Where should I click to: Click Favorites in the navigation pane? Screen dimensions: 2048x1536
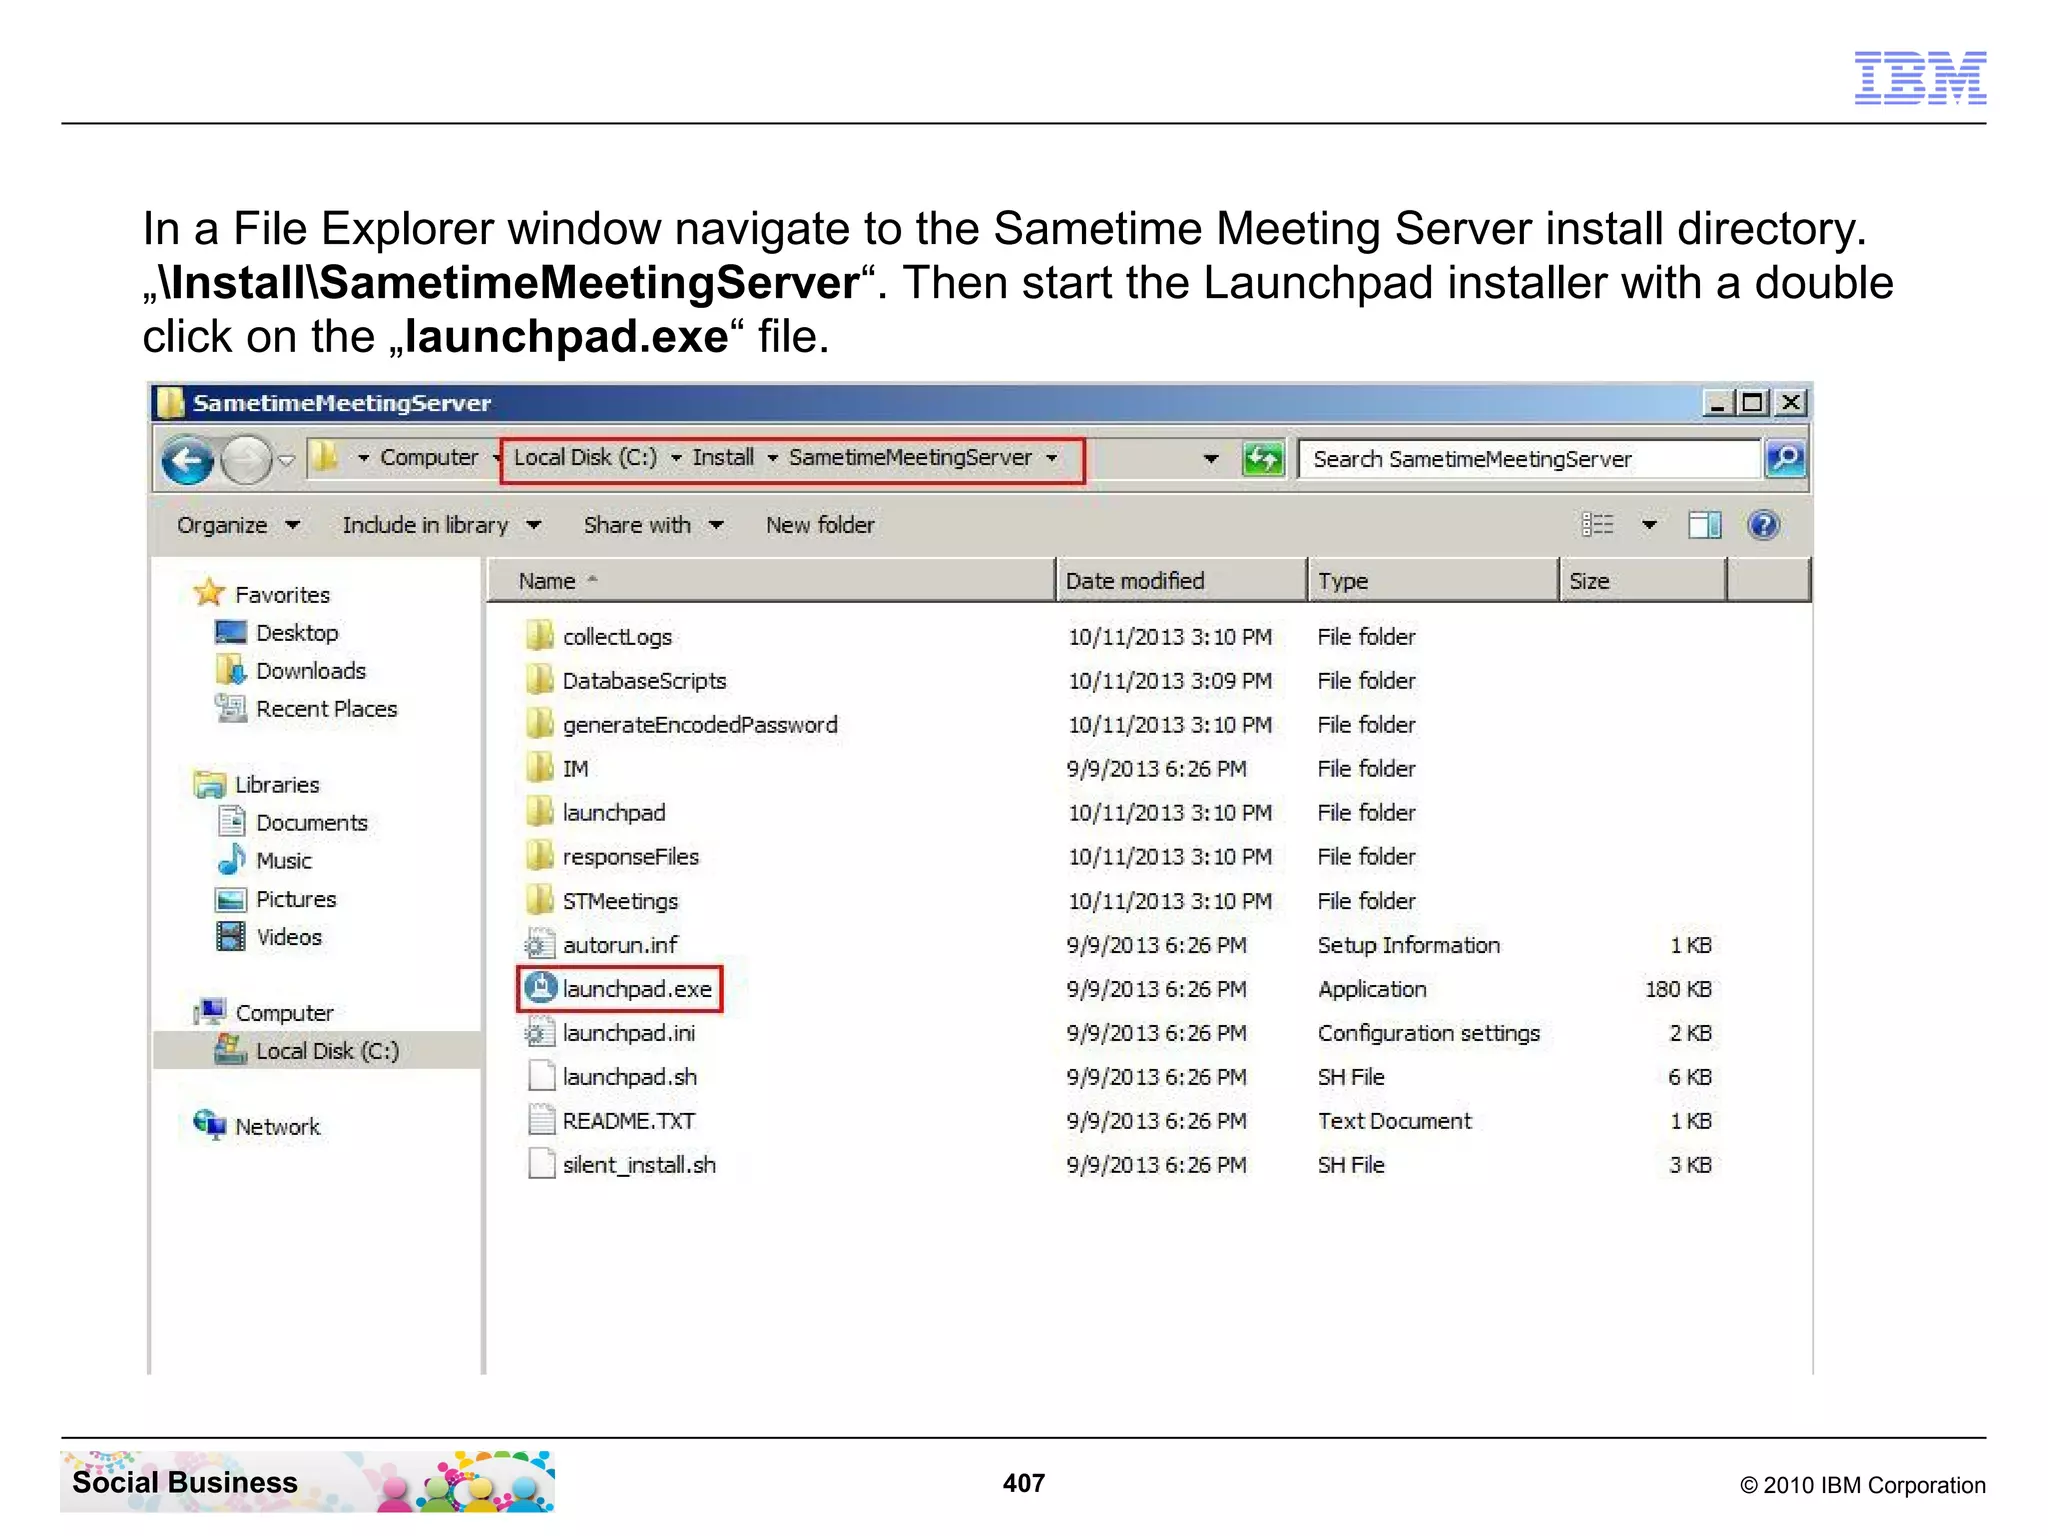tap(281, 595)
